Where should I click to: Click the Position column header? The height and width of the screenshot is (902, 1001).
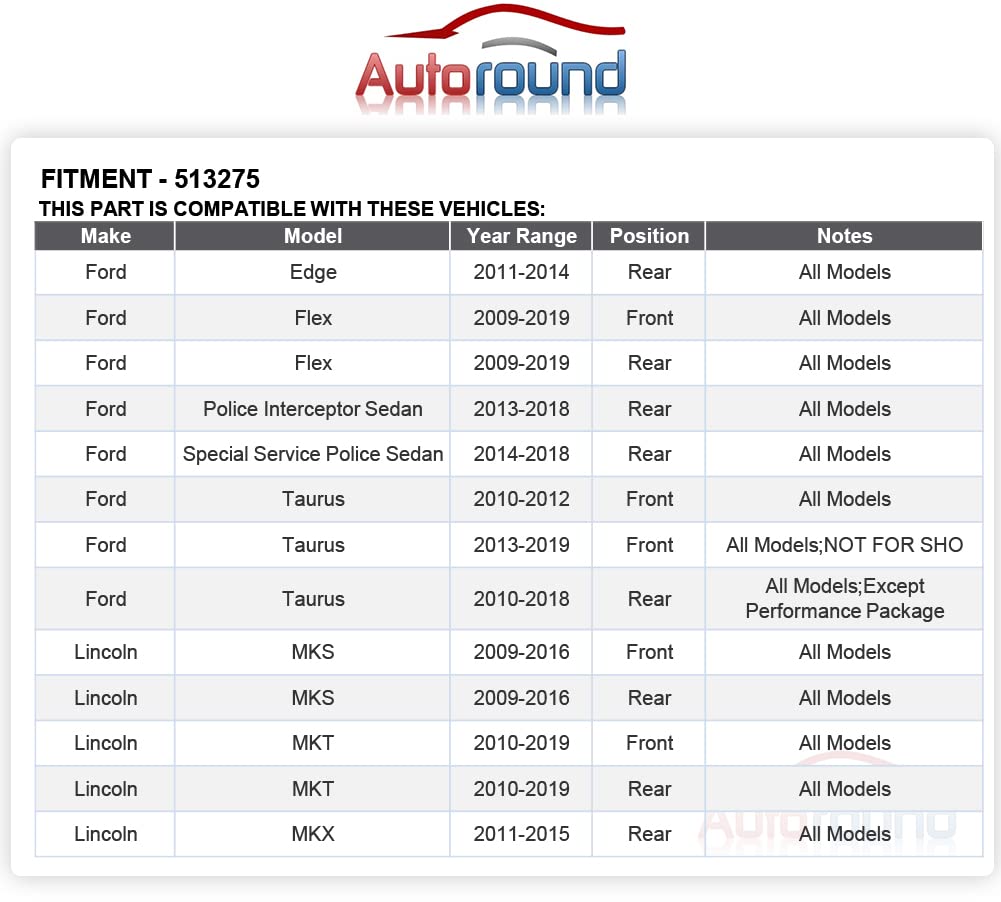pos(649,236)
